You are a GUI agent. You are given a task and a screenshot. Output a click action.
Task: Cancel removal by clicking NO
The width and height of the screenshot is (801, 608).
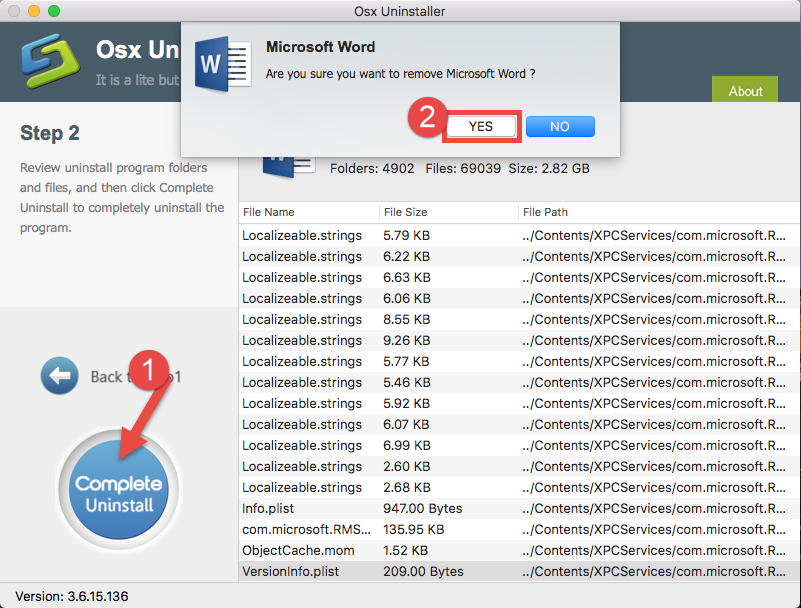tap(559, 126)
